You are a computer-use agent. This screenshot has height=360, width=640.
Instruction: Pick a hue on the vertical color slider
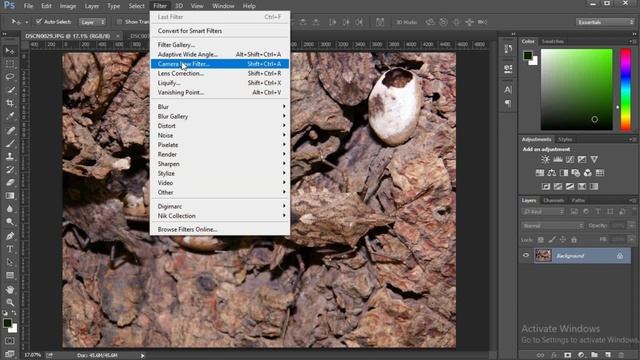pos(625,89)
